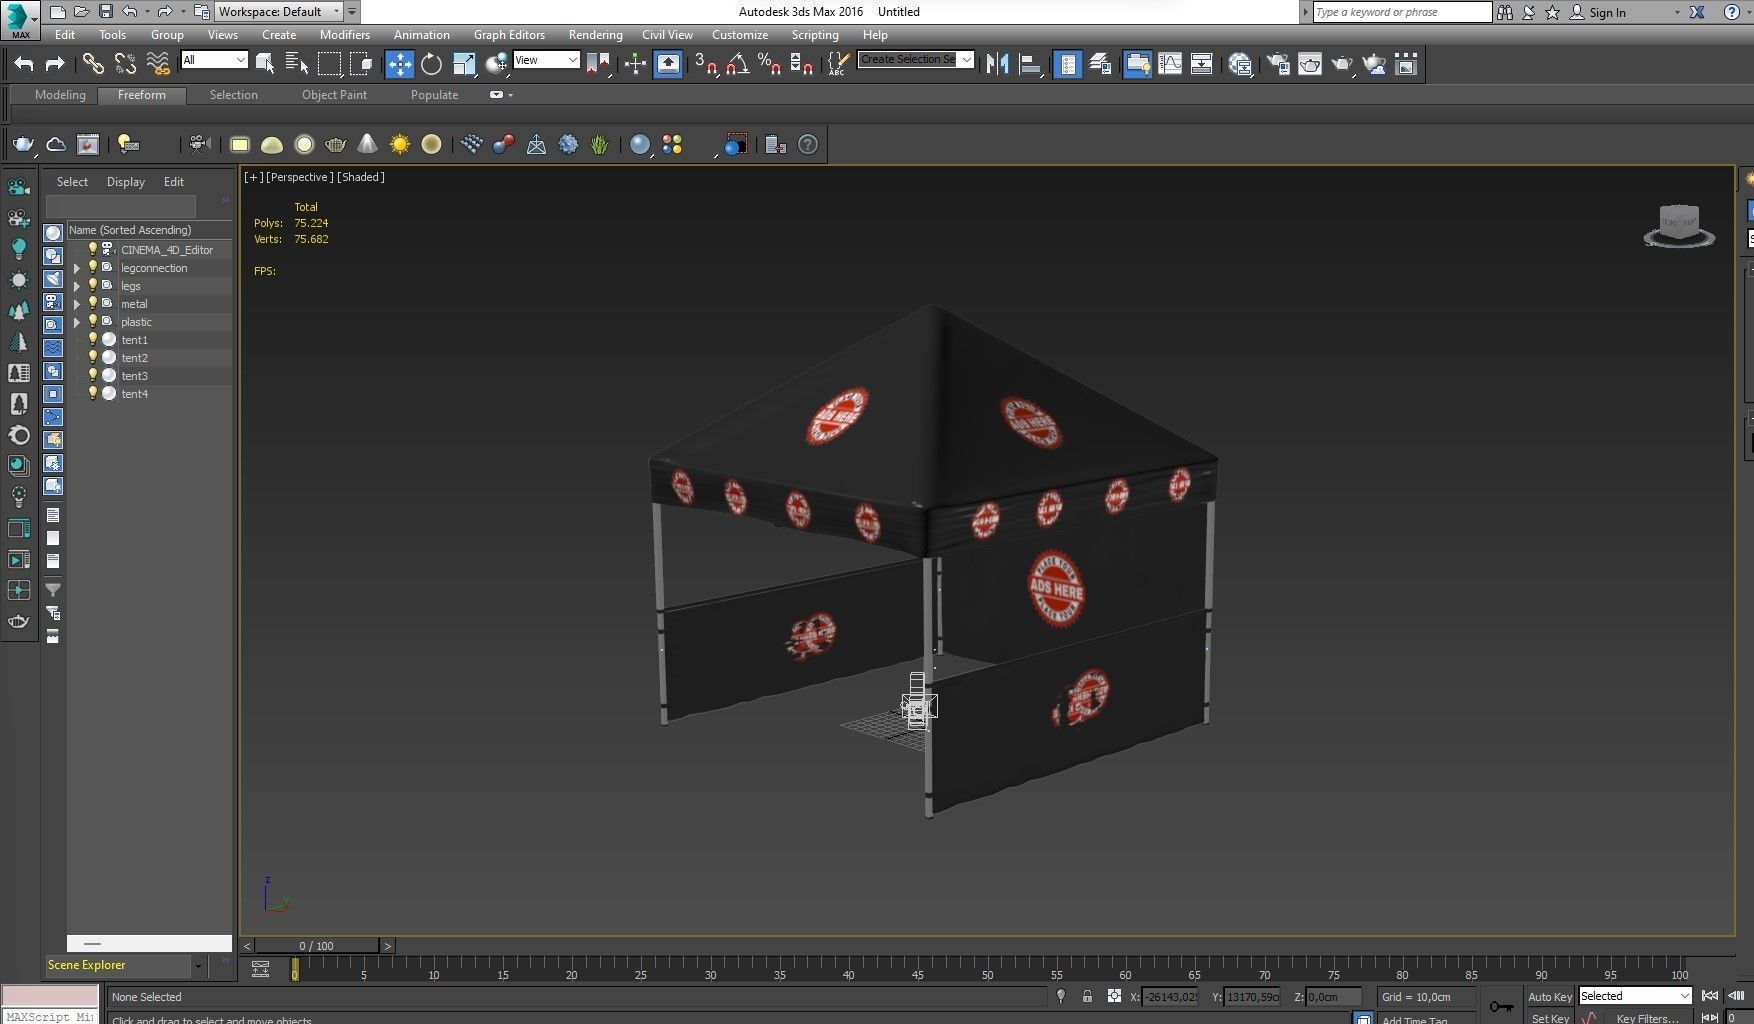Click Key Filters button
Viewport: 1754px width, 1024px height.
coord(1647,1018)
